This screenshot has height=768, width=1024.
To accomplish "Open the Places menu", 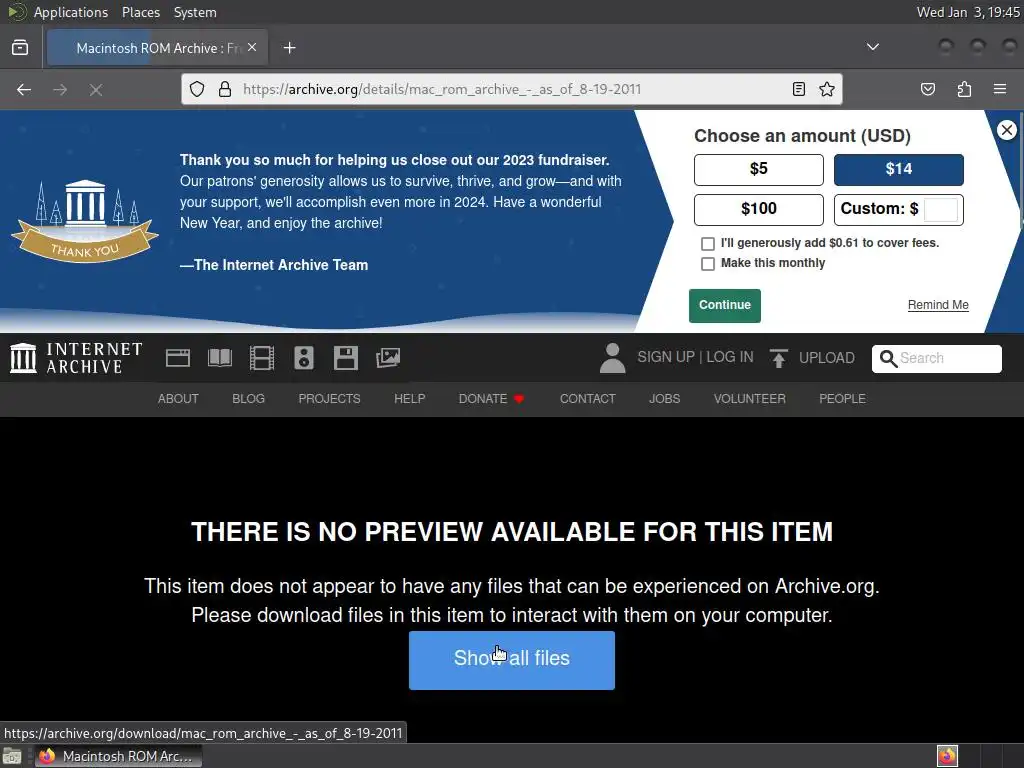I will (x=141, y=12).
